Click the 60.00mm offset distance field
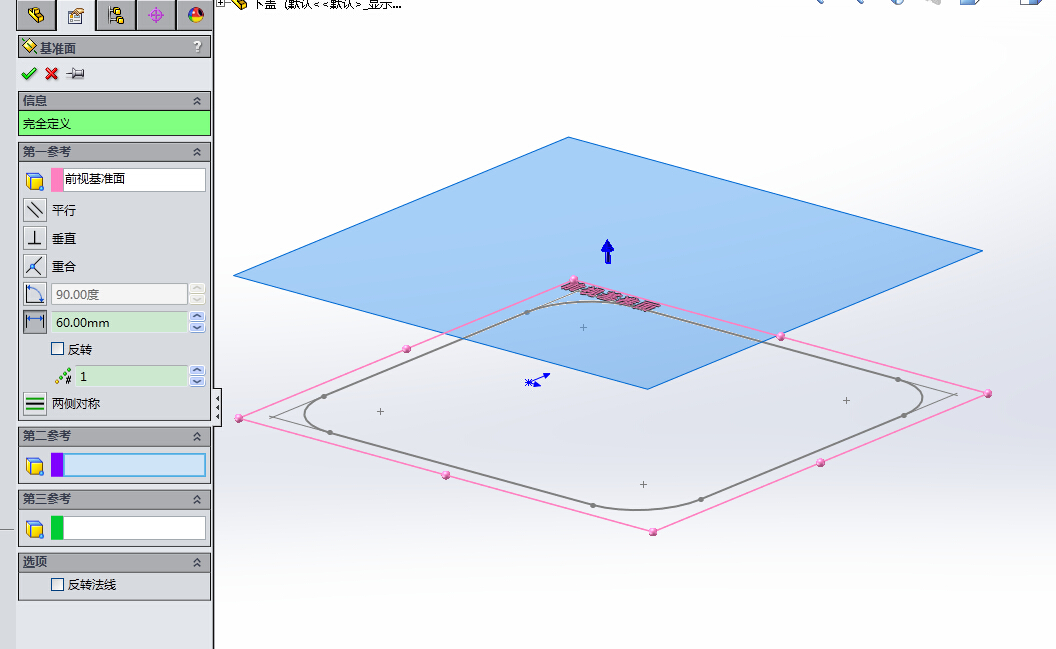This screenshot has height=649, width=1056. [119, 322]
